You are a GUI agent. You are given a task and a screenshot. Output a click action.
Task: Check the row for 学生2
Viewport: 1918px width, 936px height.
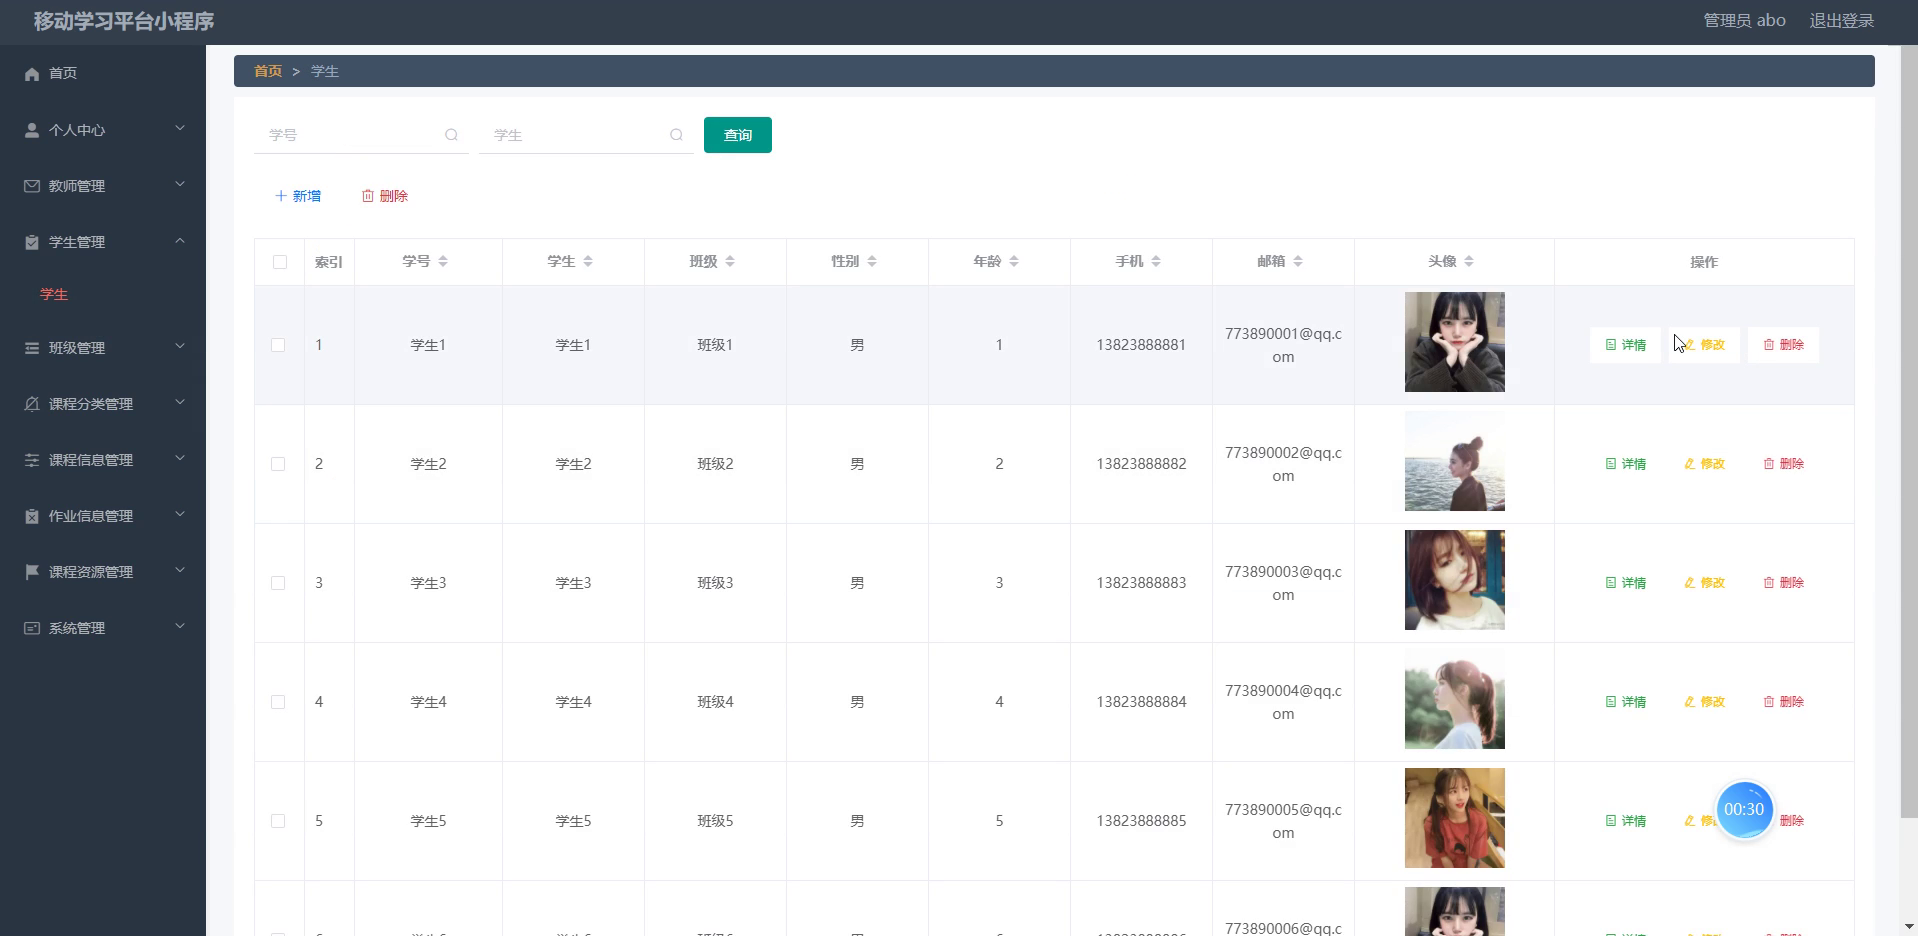278,464
